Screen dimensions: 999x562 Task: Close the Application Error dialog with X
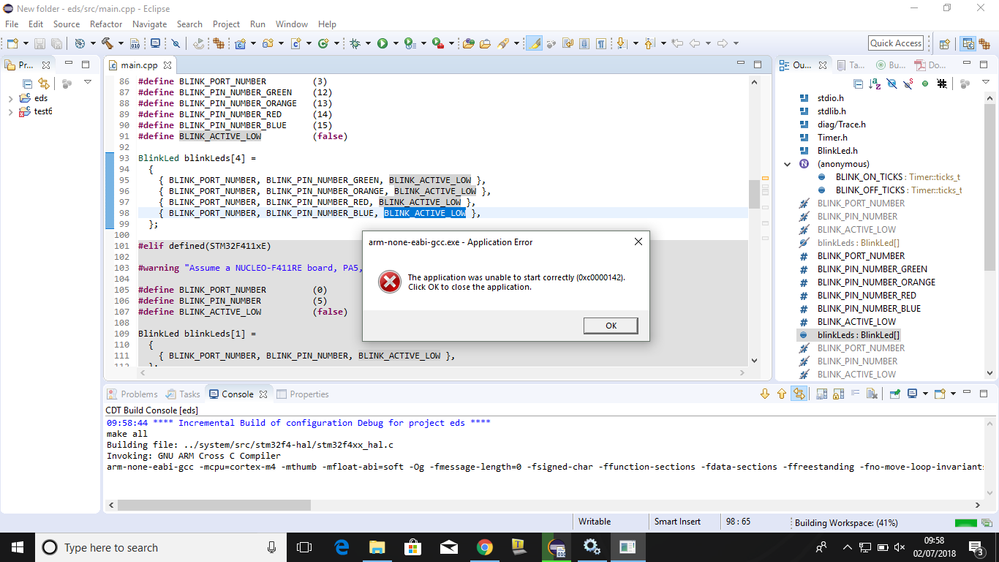(x=638, y=241)
